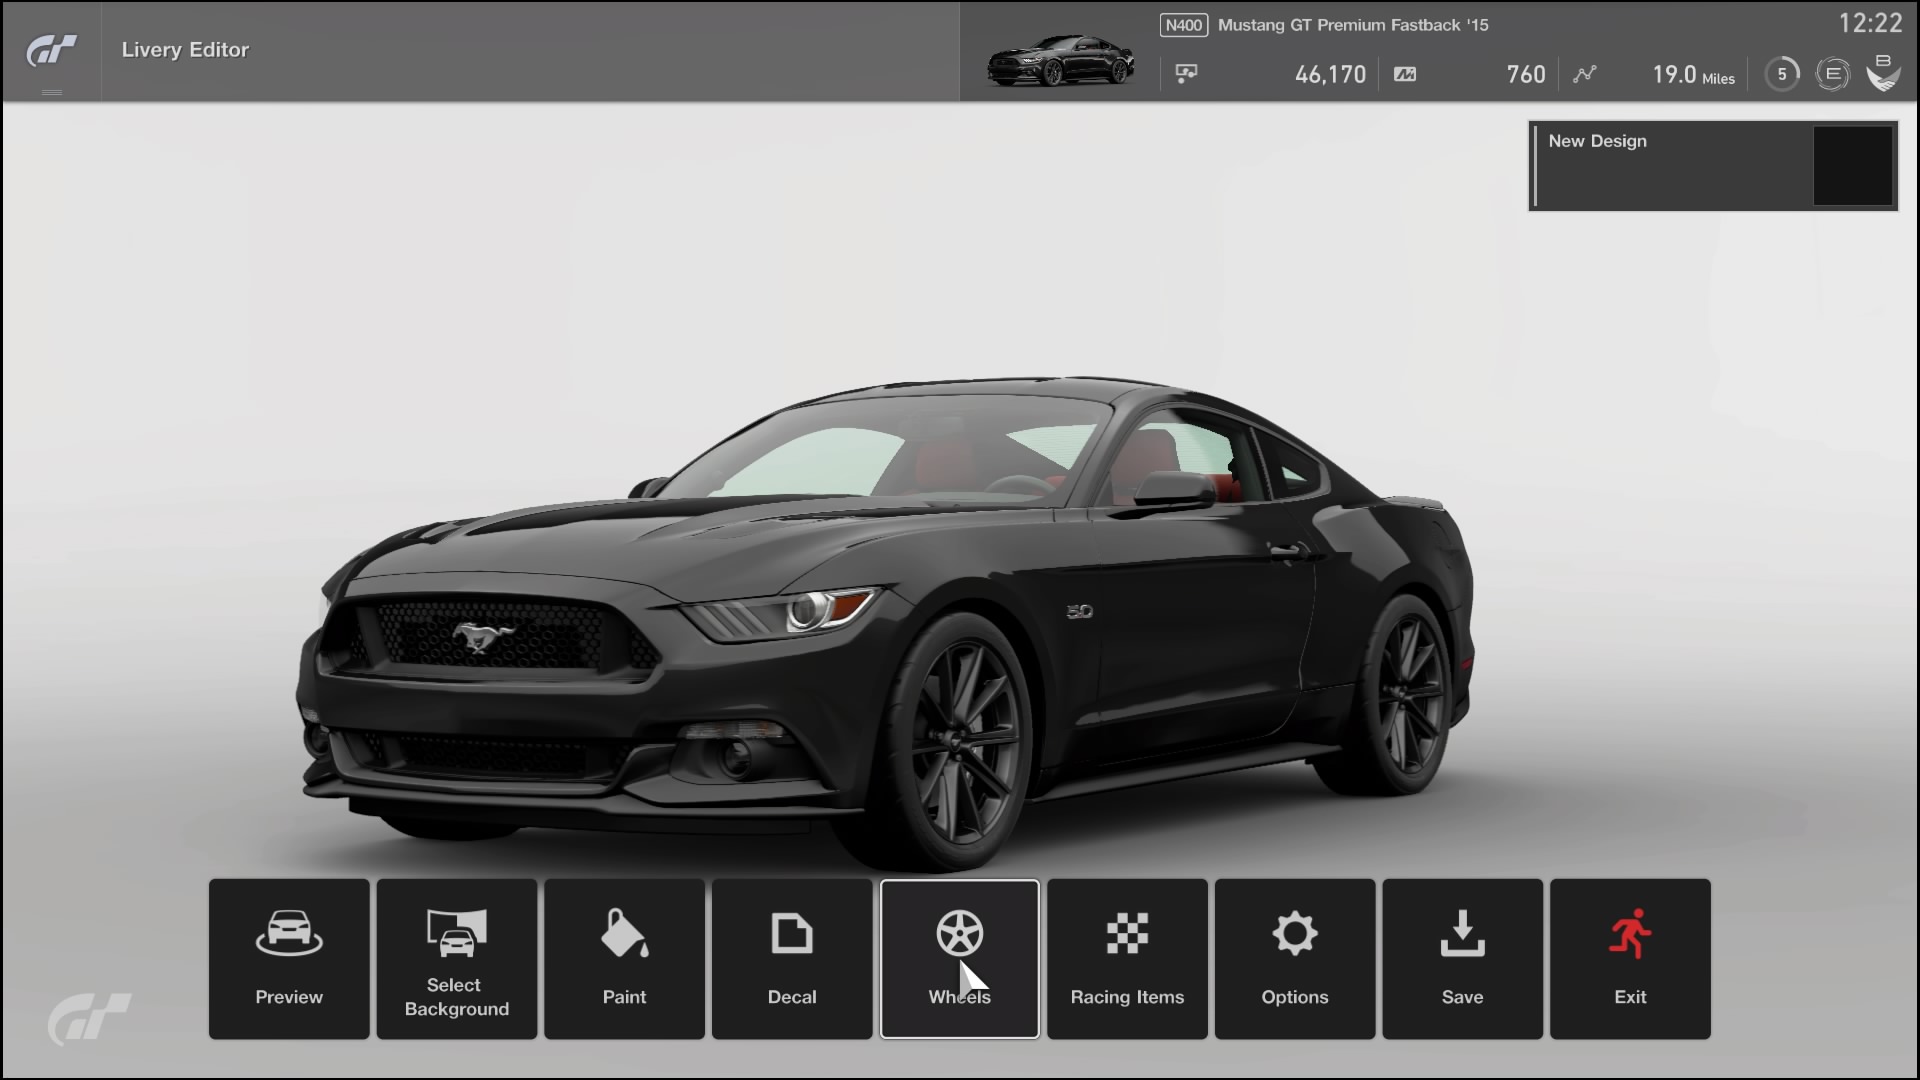Click the E license badge
The image size is (1920, 1080).
(x=1832, y=74)
